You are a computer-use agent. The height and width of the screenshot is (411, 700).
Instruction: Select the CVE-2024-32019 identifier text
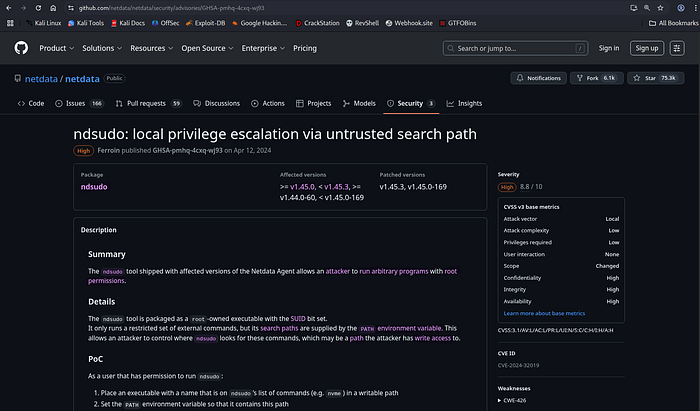click(518, 365)
